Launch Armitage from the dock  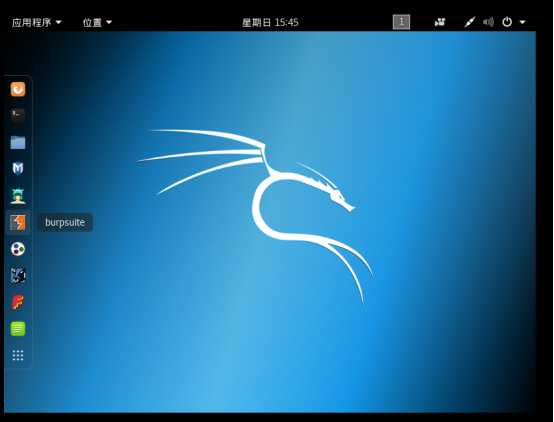click(18, 196)
